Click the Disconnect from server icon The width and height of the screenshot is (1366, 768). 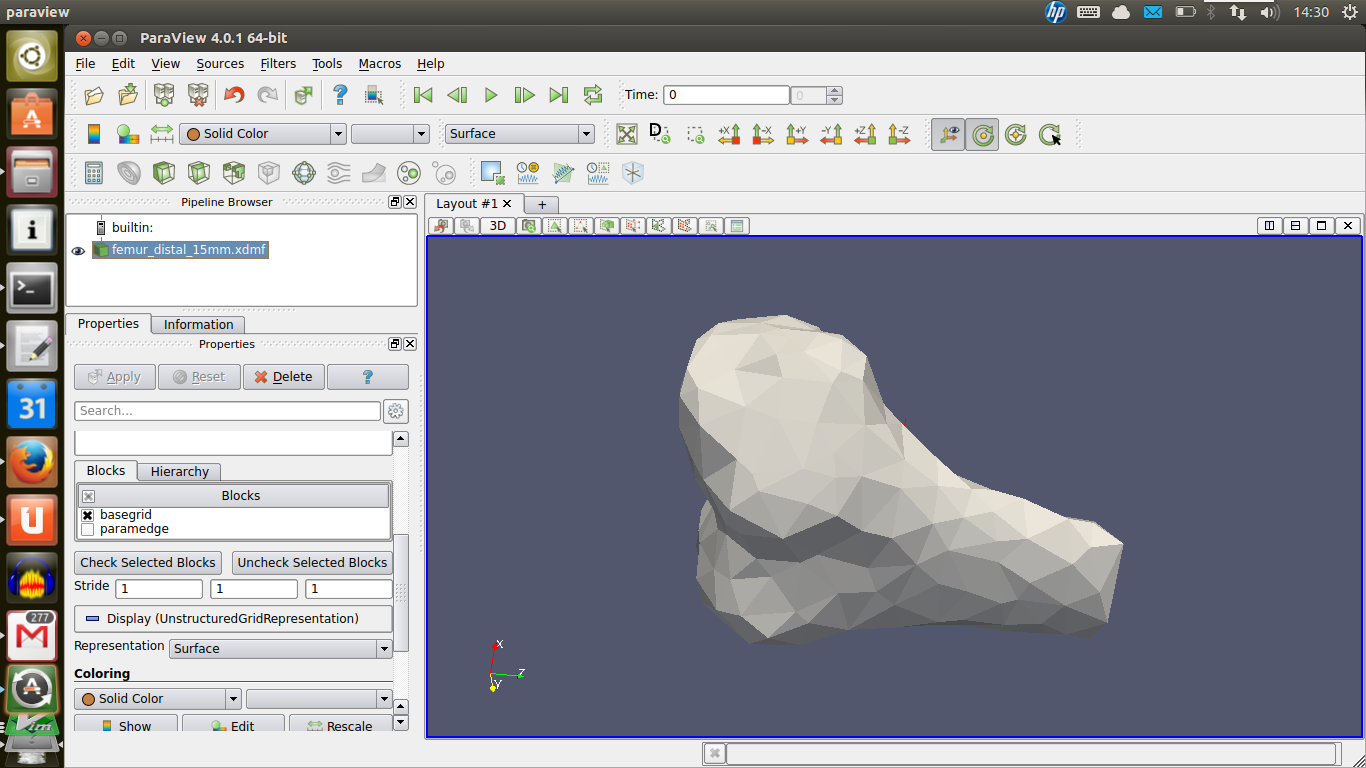point(198,95)
